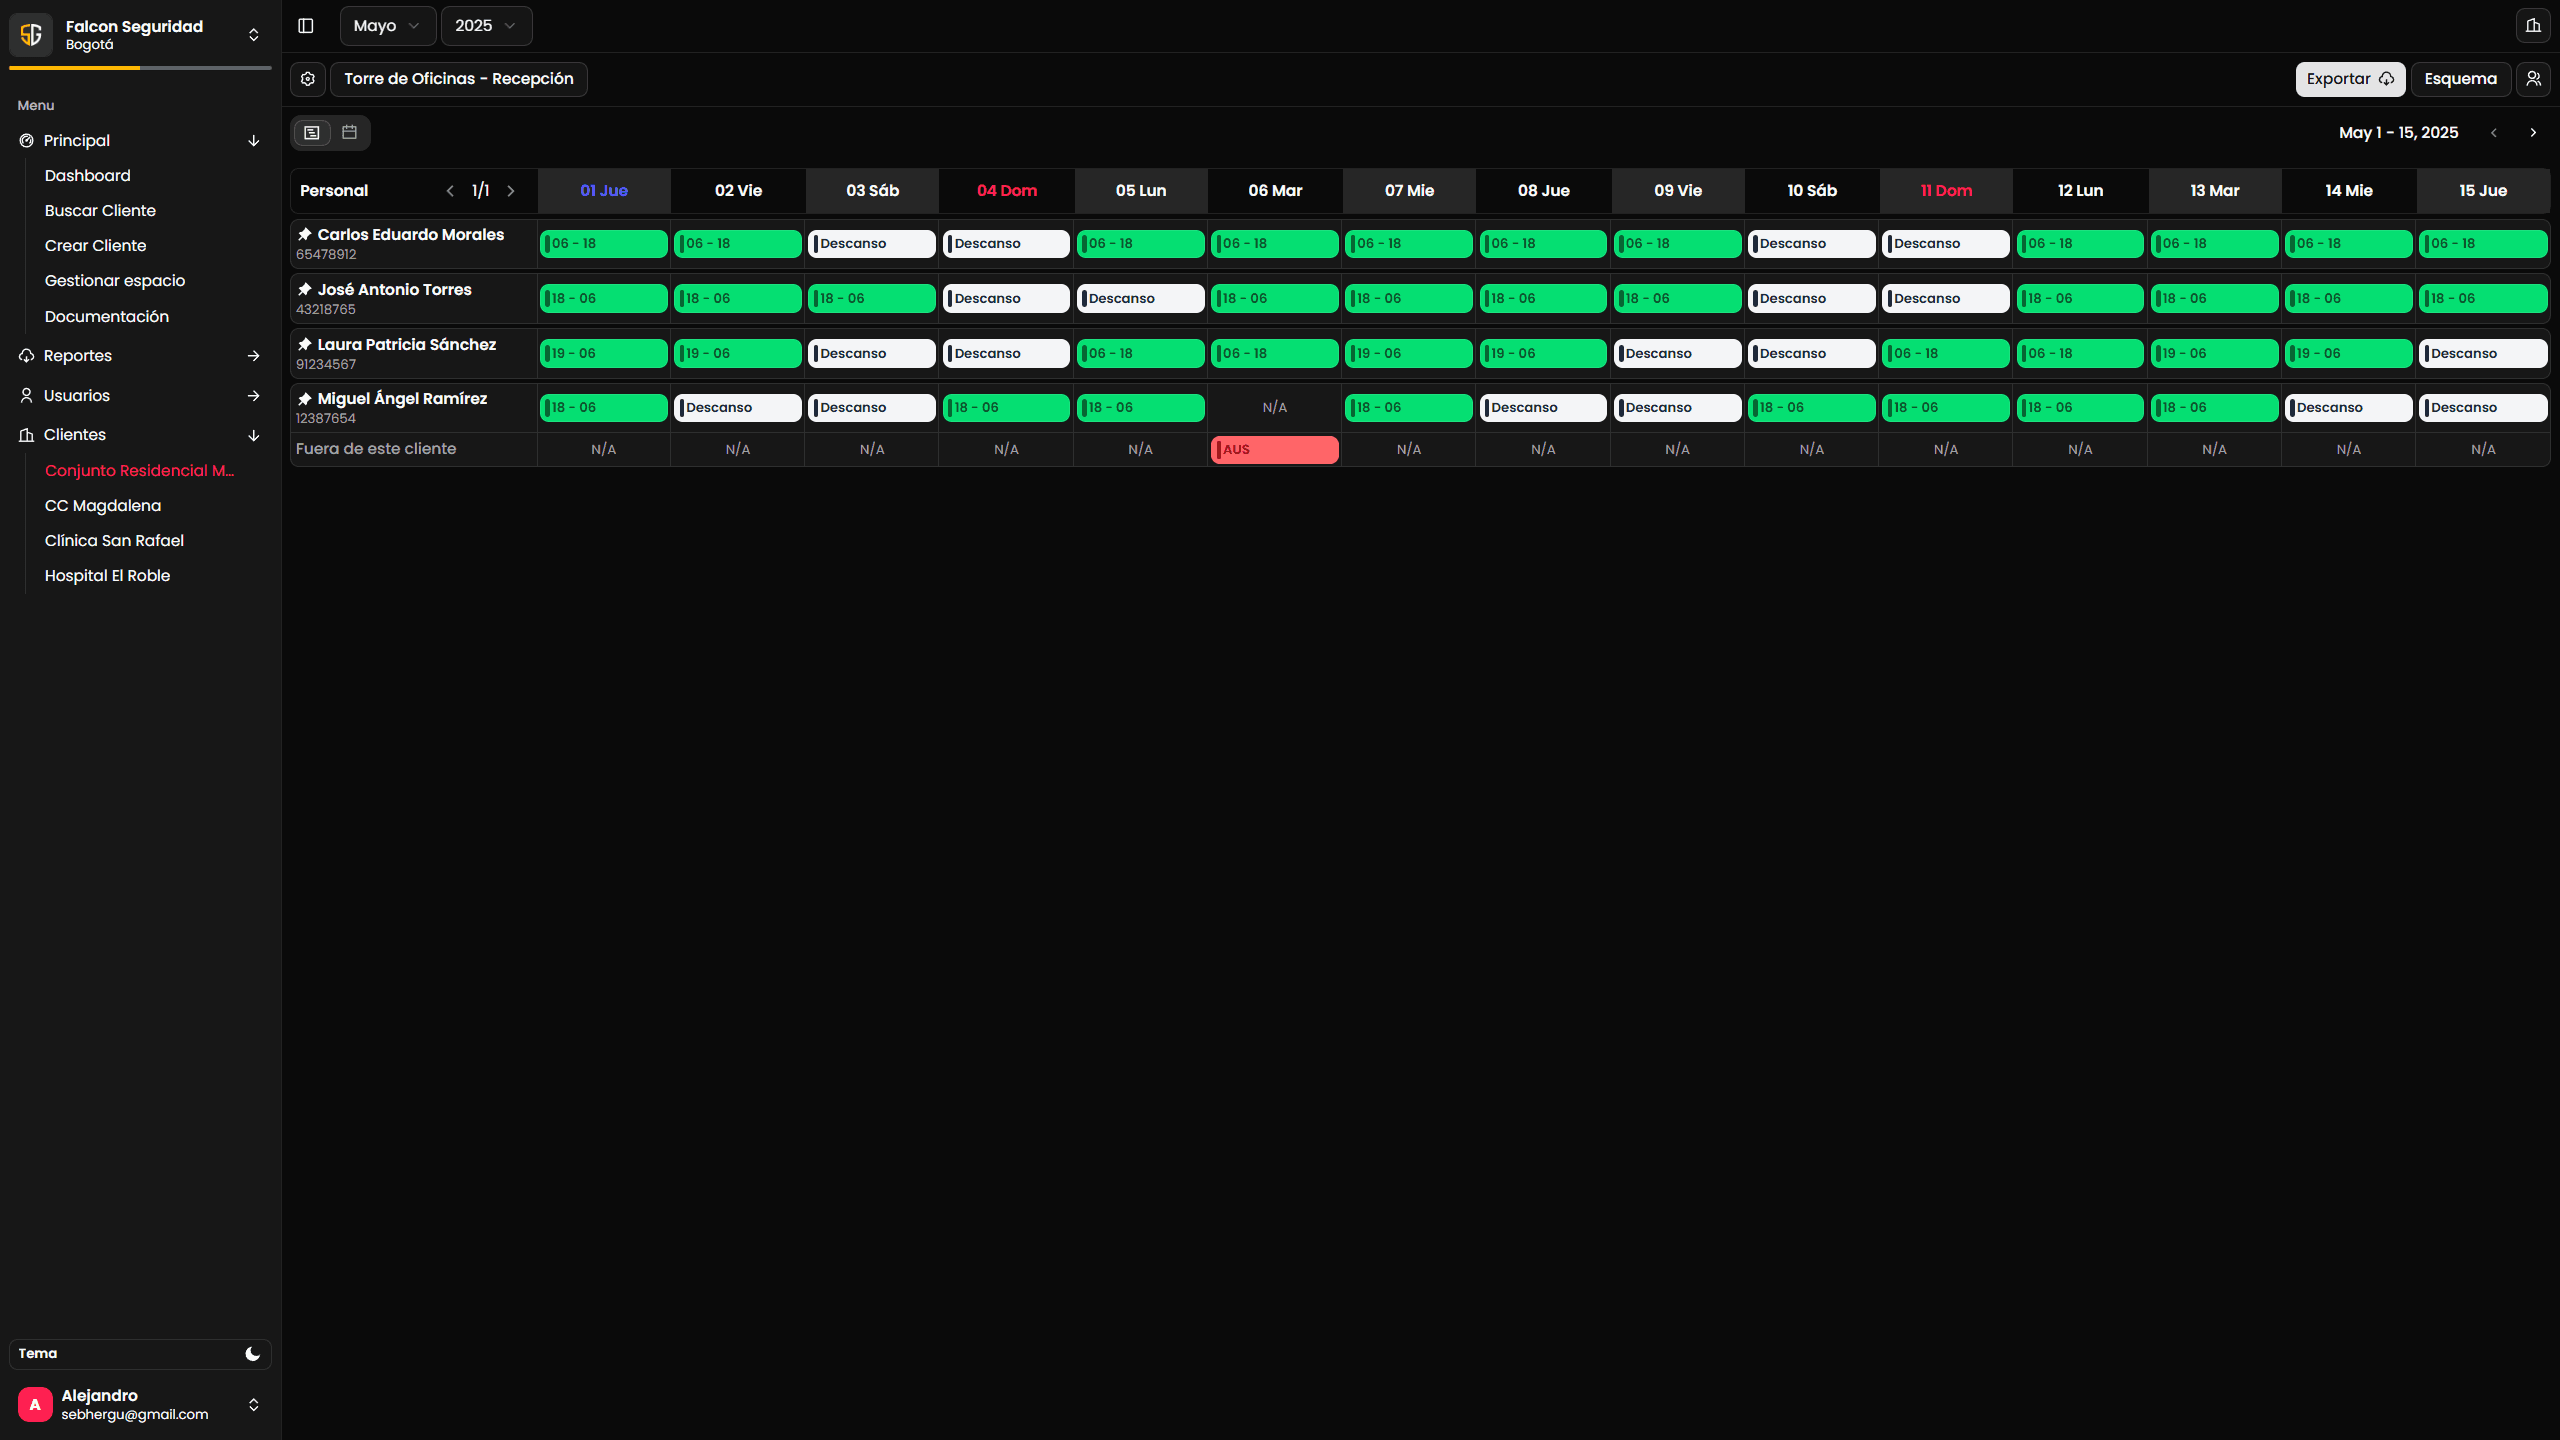Screen dimensions: 2560x1440
Task: Open the users icon next to Esquema
Action: coord(2533,79)
